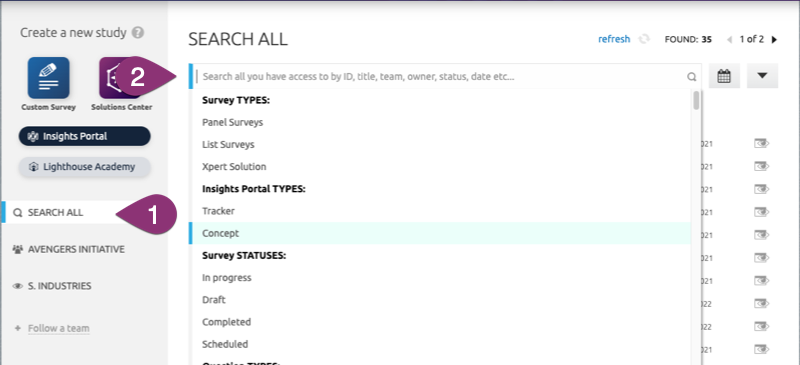Go to next results page arrow

774,39
